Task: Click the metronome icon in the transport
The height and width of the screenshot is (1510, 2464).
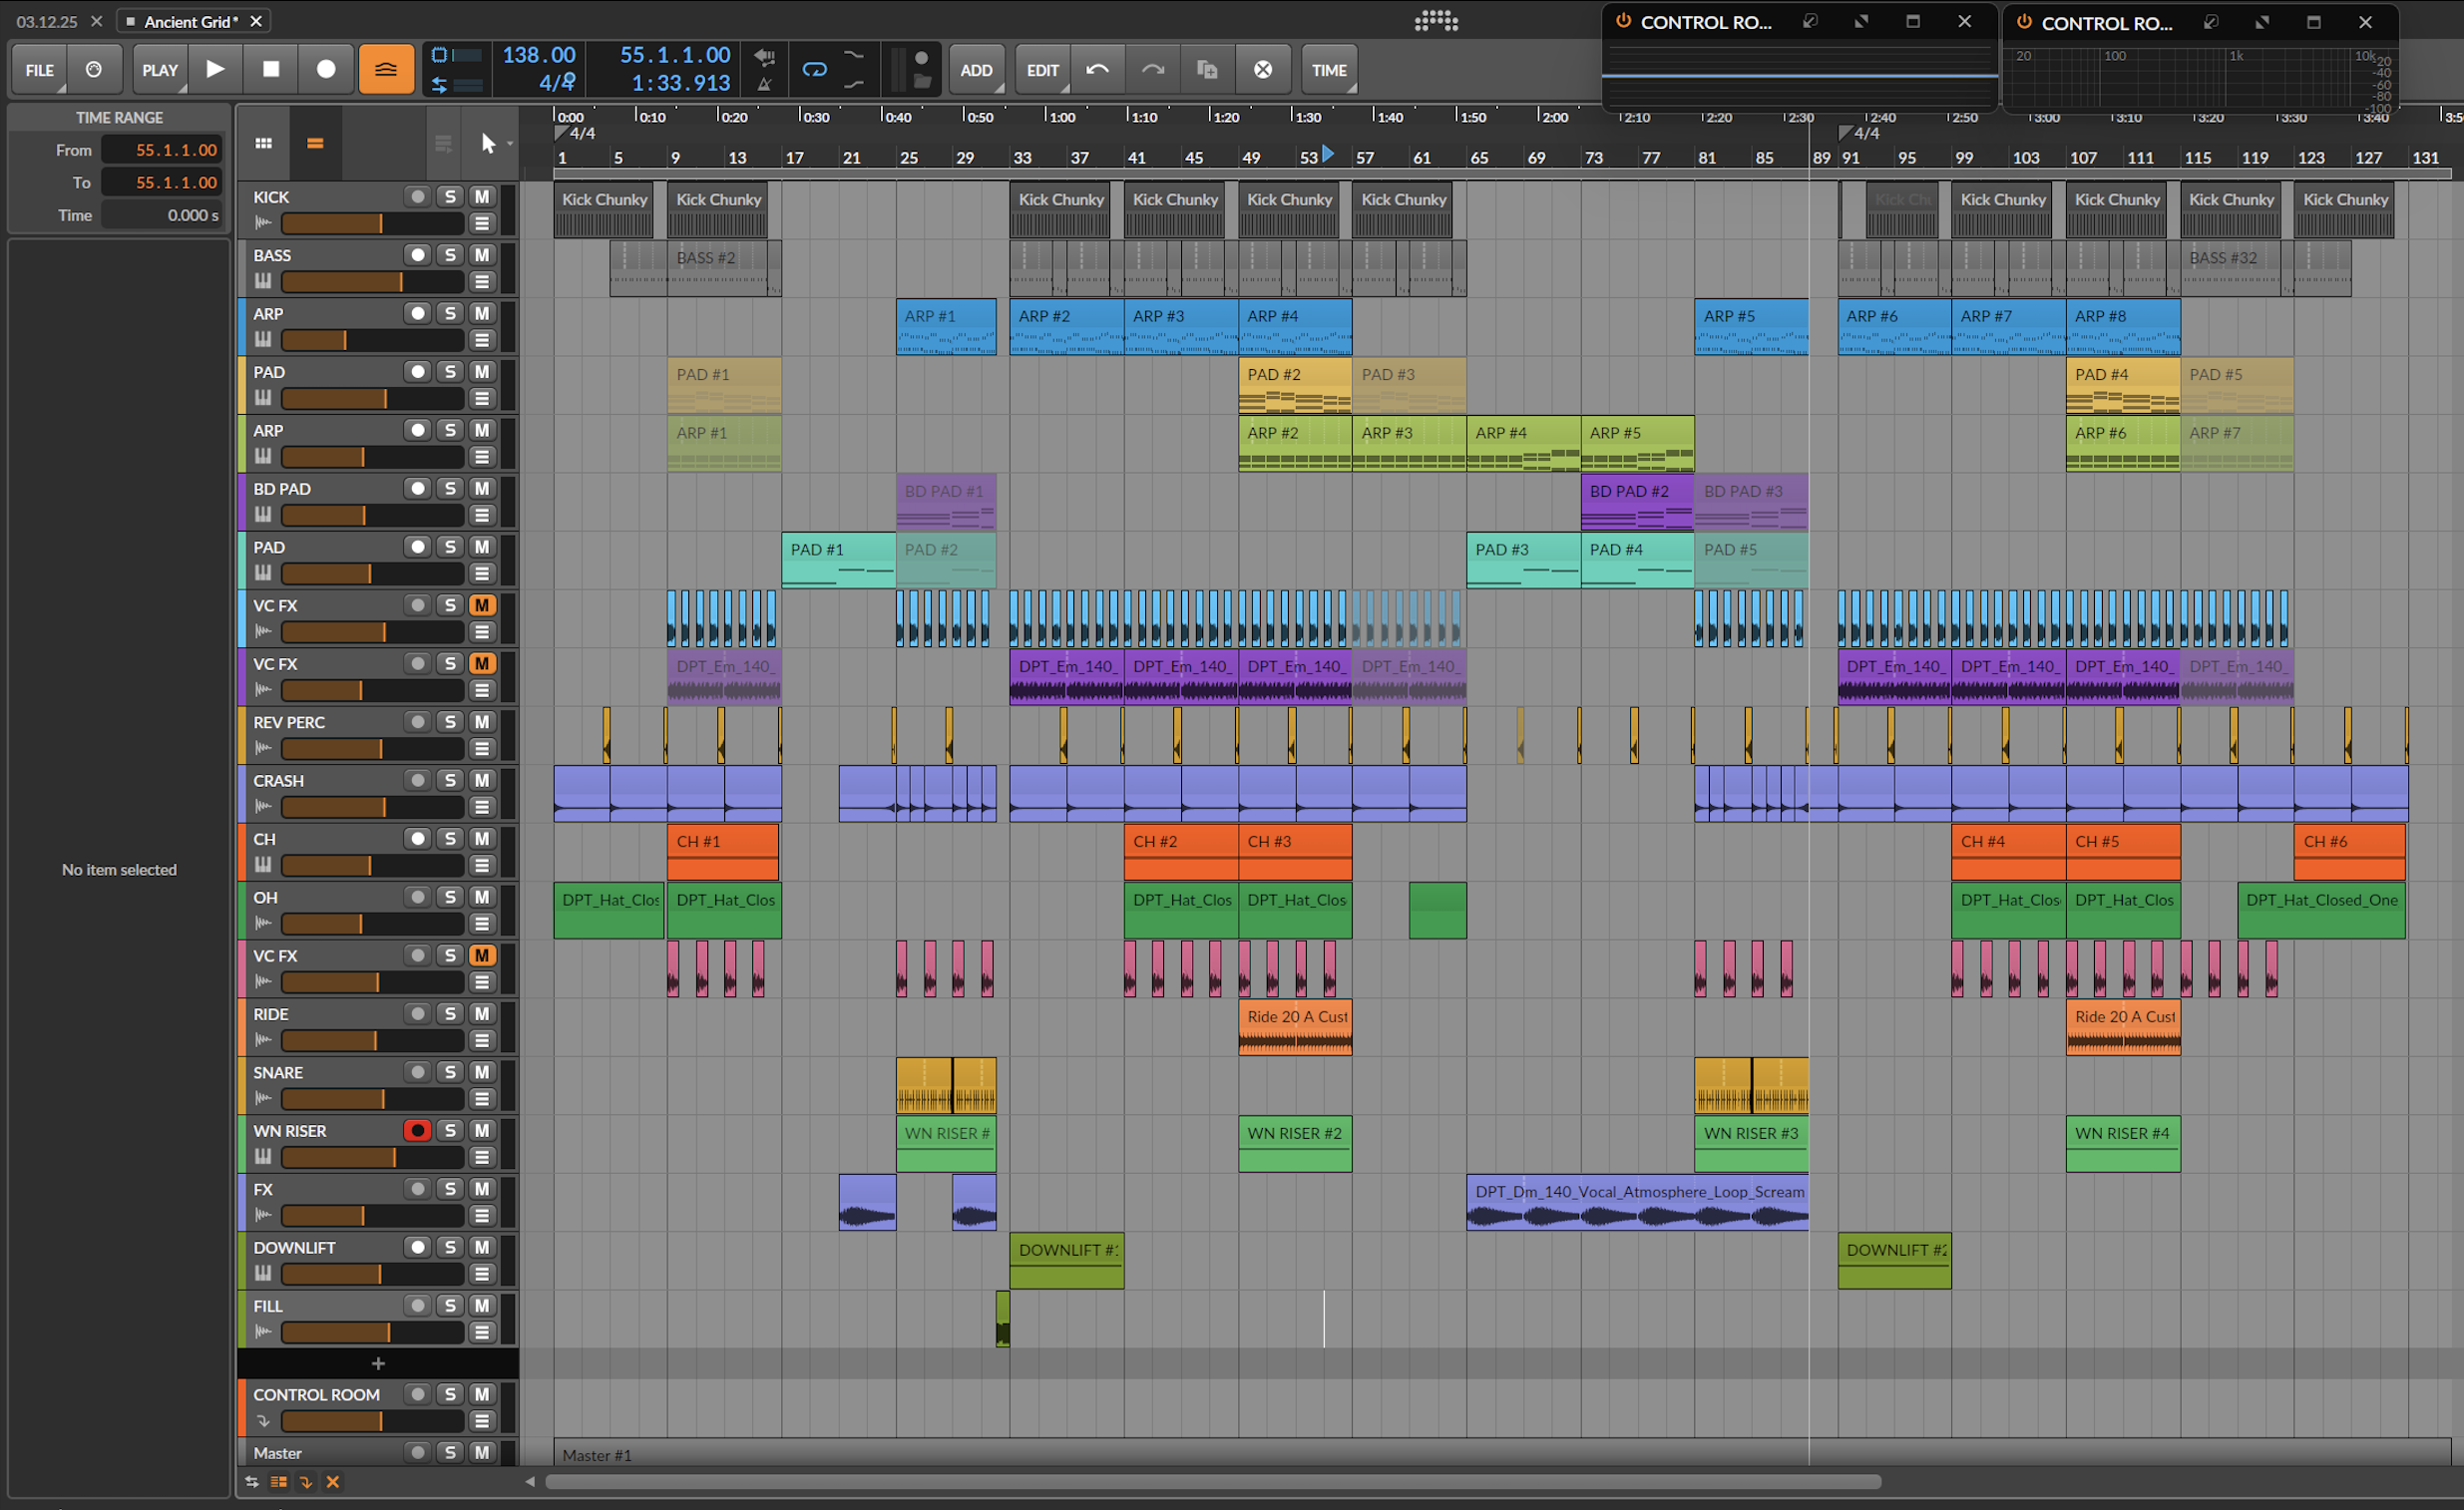Action: point(764,84)
